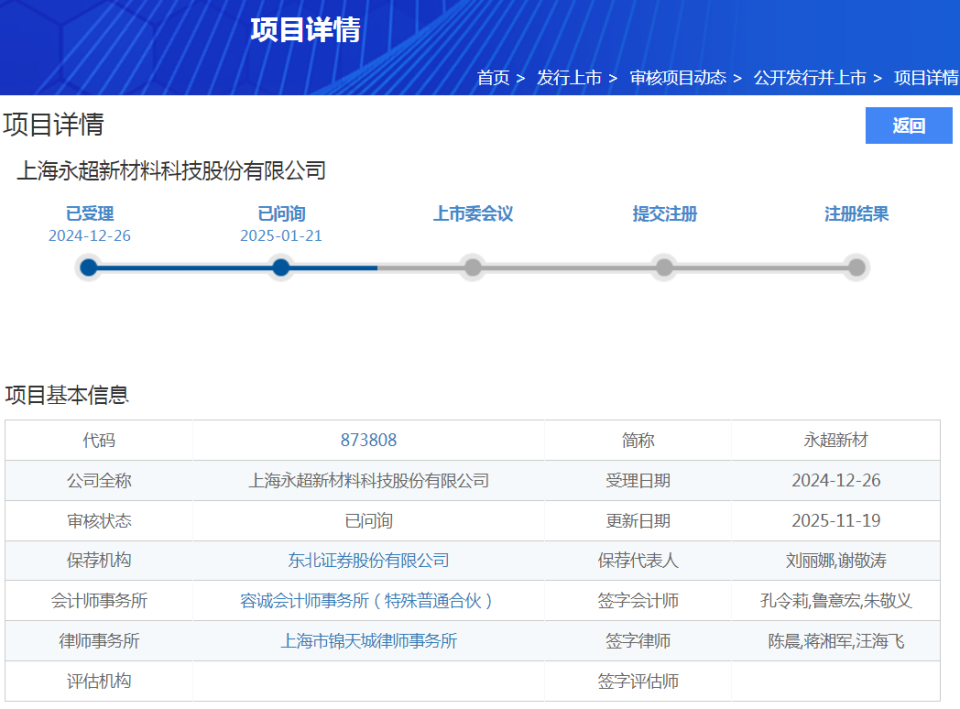Screen dimensions: 960x709
Task: Open law firm link 上海市锦天城律师事务所
Action: pyautogui.click(x=370, y=641)
